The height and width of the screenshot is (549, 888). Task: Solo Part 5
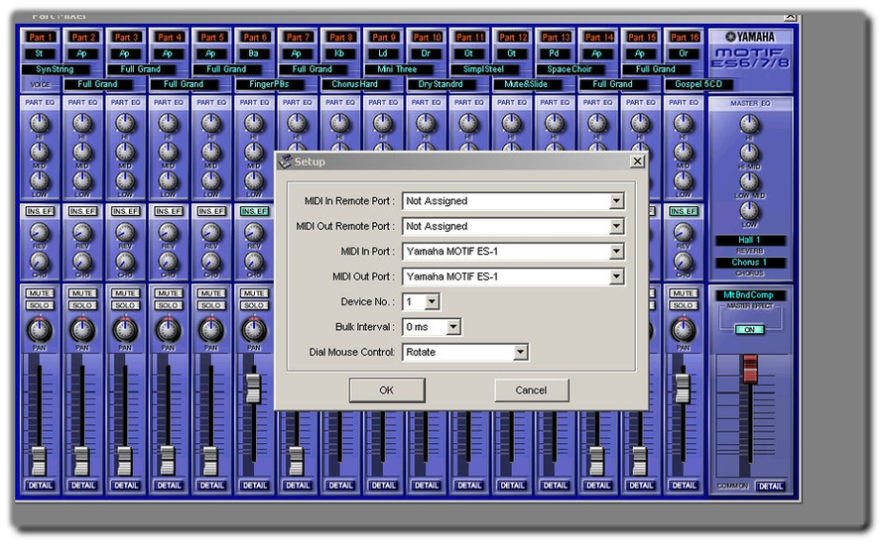pyautogui.click(x=211, y=305)
